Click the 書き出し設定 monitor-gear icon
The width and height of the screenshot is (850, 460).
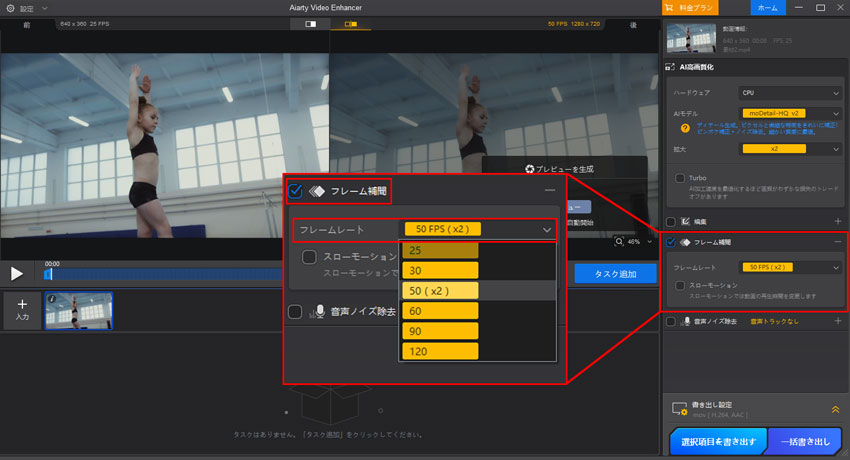coord(680,409)
